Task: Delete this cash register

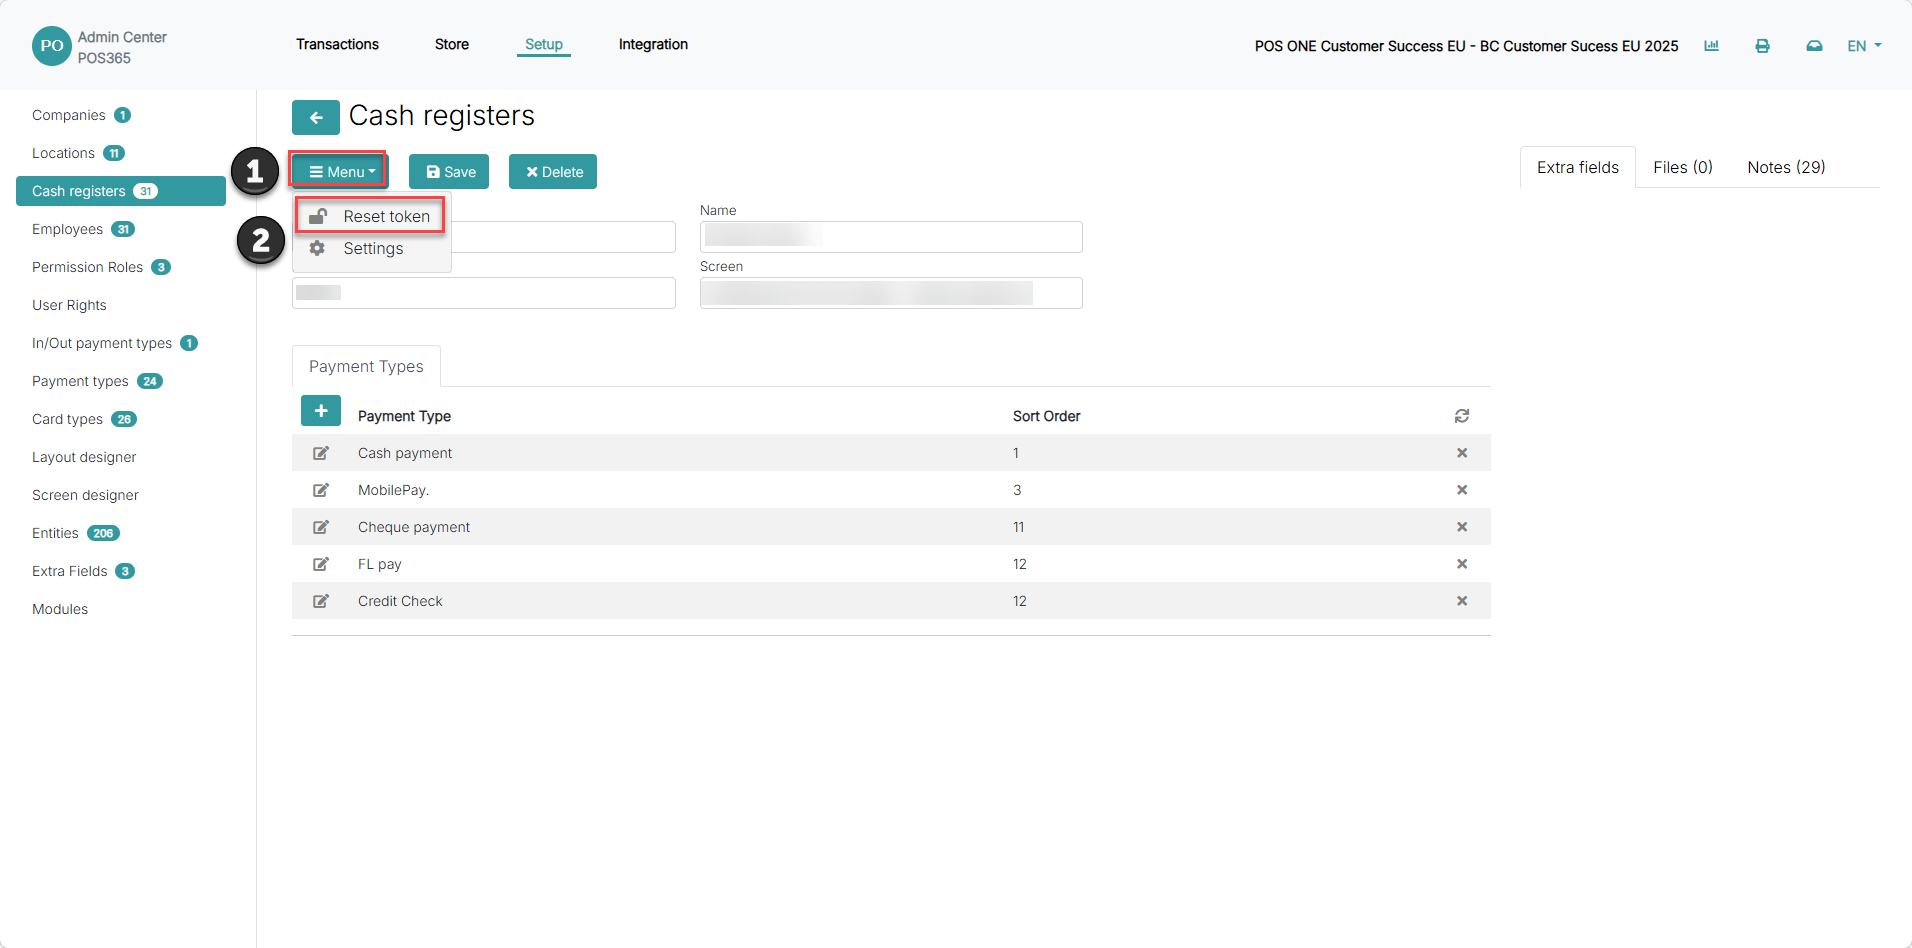Action: click(x=553, y=172)
